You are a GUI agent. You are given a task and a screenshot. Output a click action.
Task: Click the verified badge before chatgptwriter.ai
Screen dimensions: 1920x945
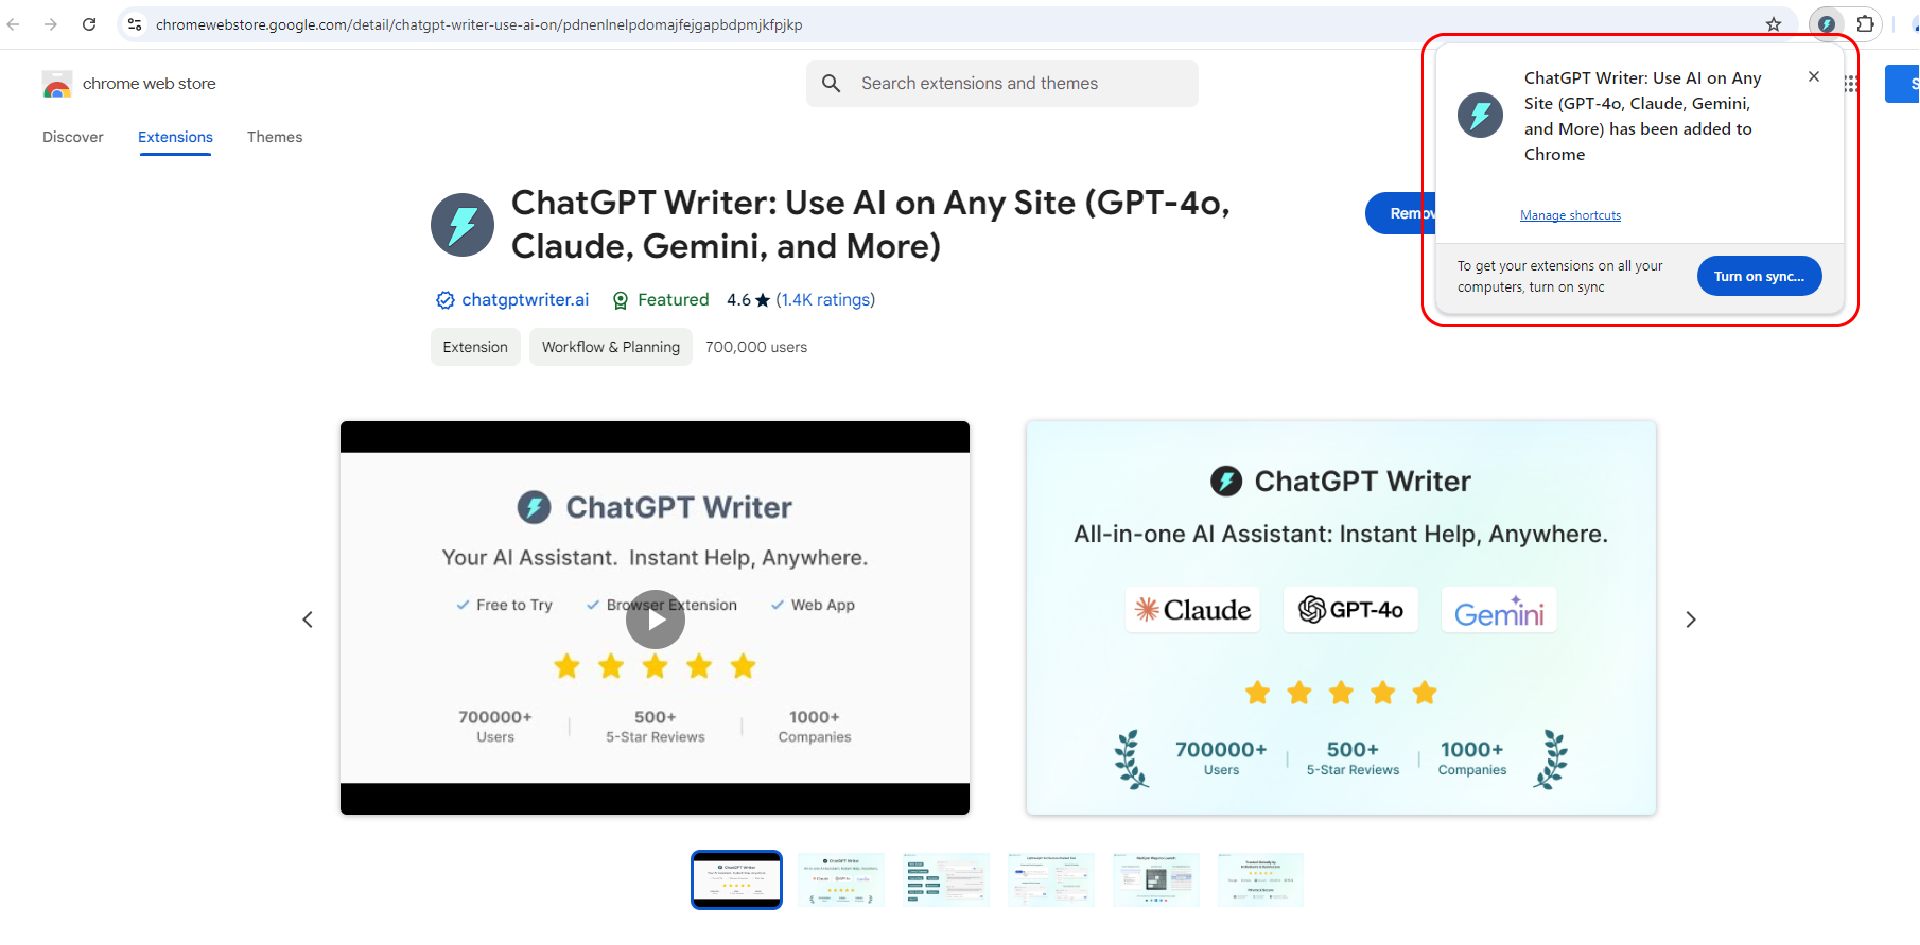coord(445,300)
